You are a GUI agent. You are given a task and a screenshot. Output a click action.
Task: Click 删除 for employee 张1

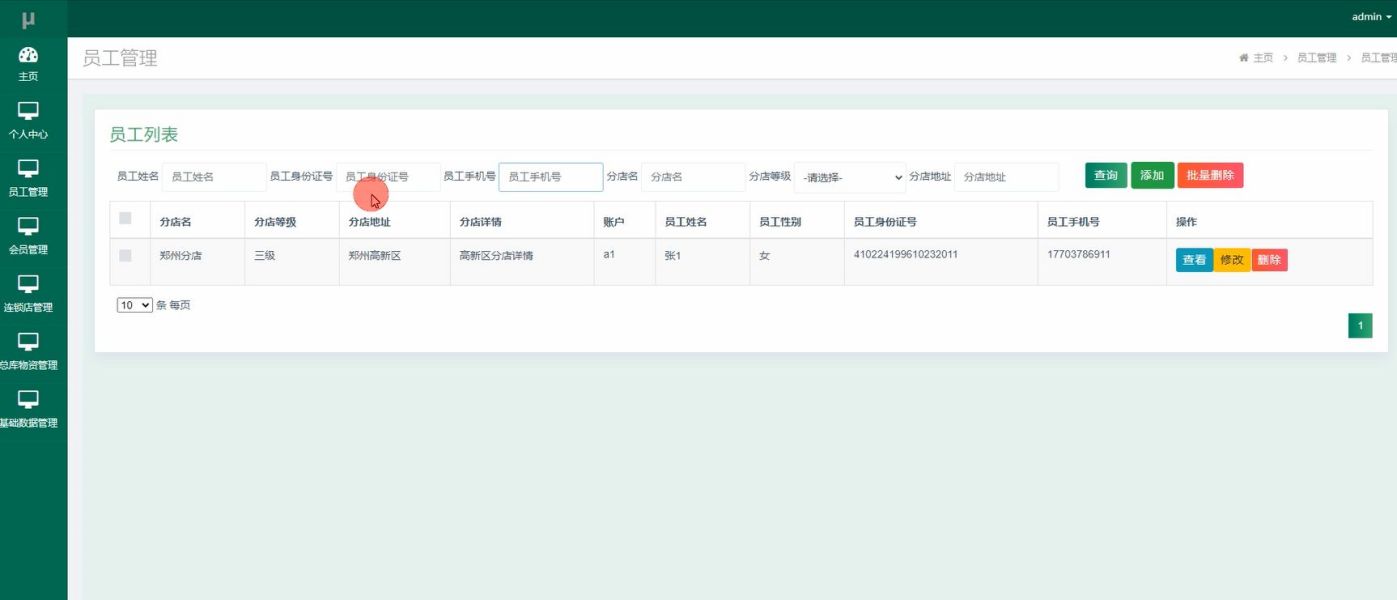(x=1269, y=260)
